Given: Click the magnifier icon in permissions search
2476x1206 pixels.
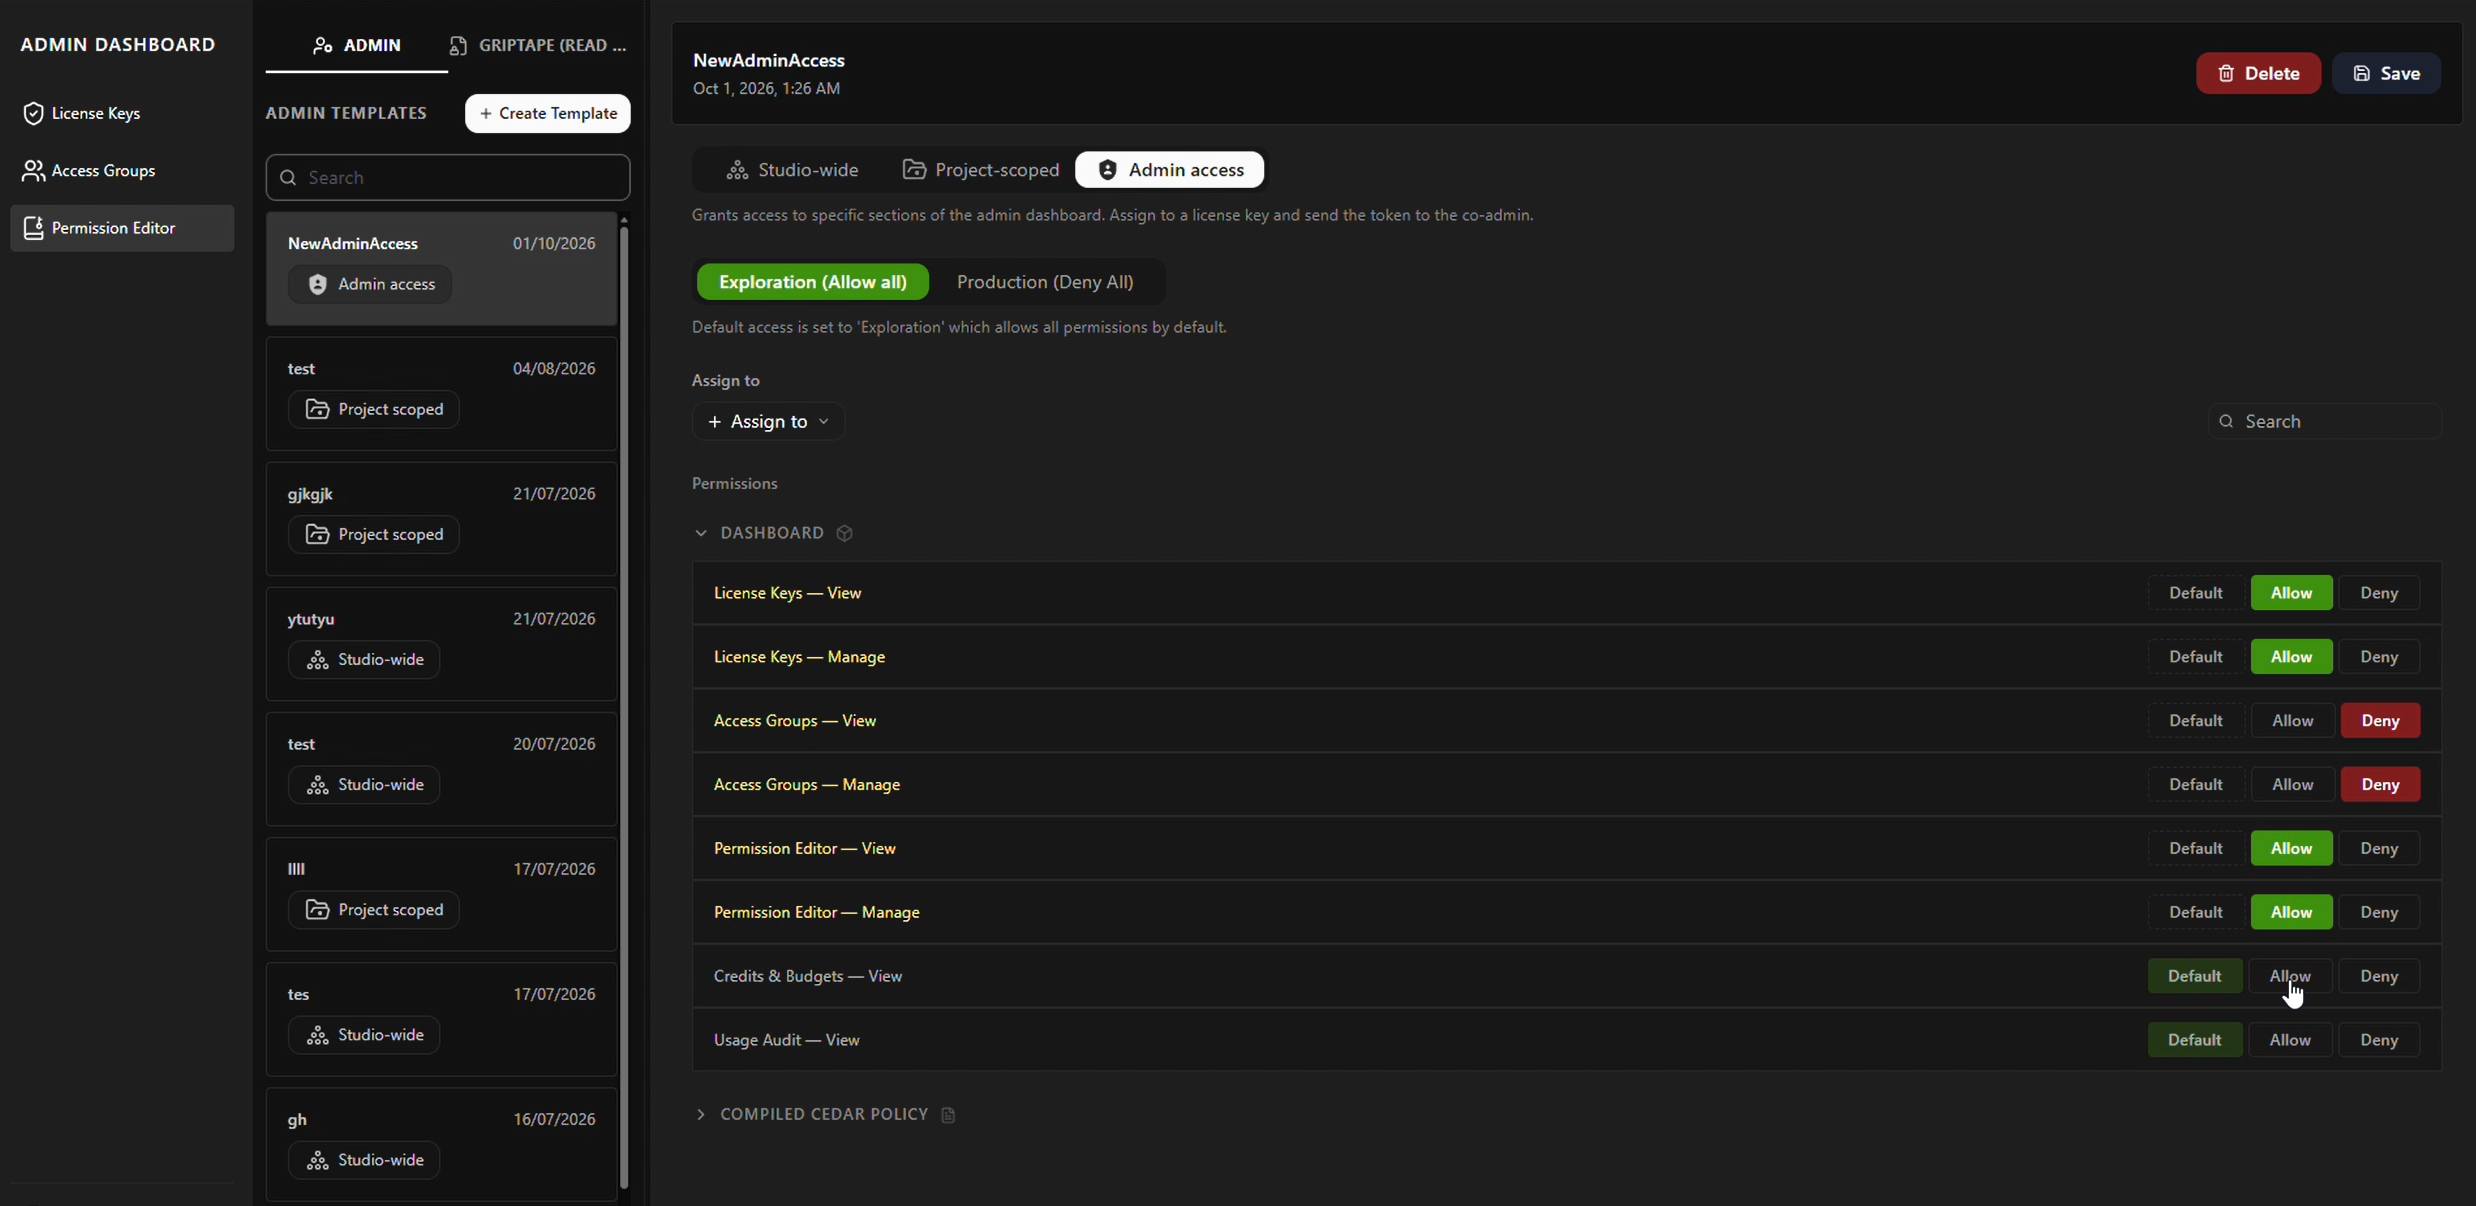Looking at the screenshot, I should pyautogui.click(x=2226, y=421).
